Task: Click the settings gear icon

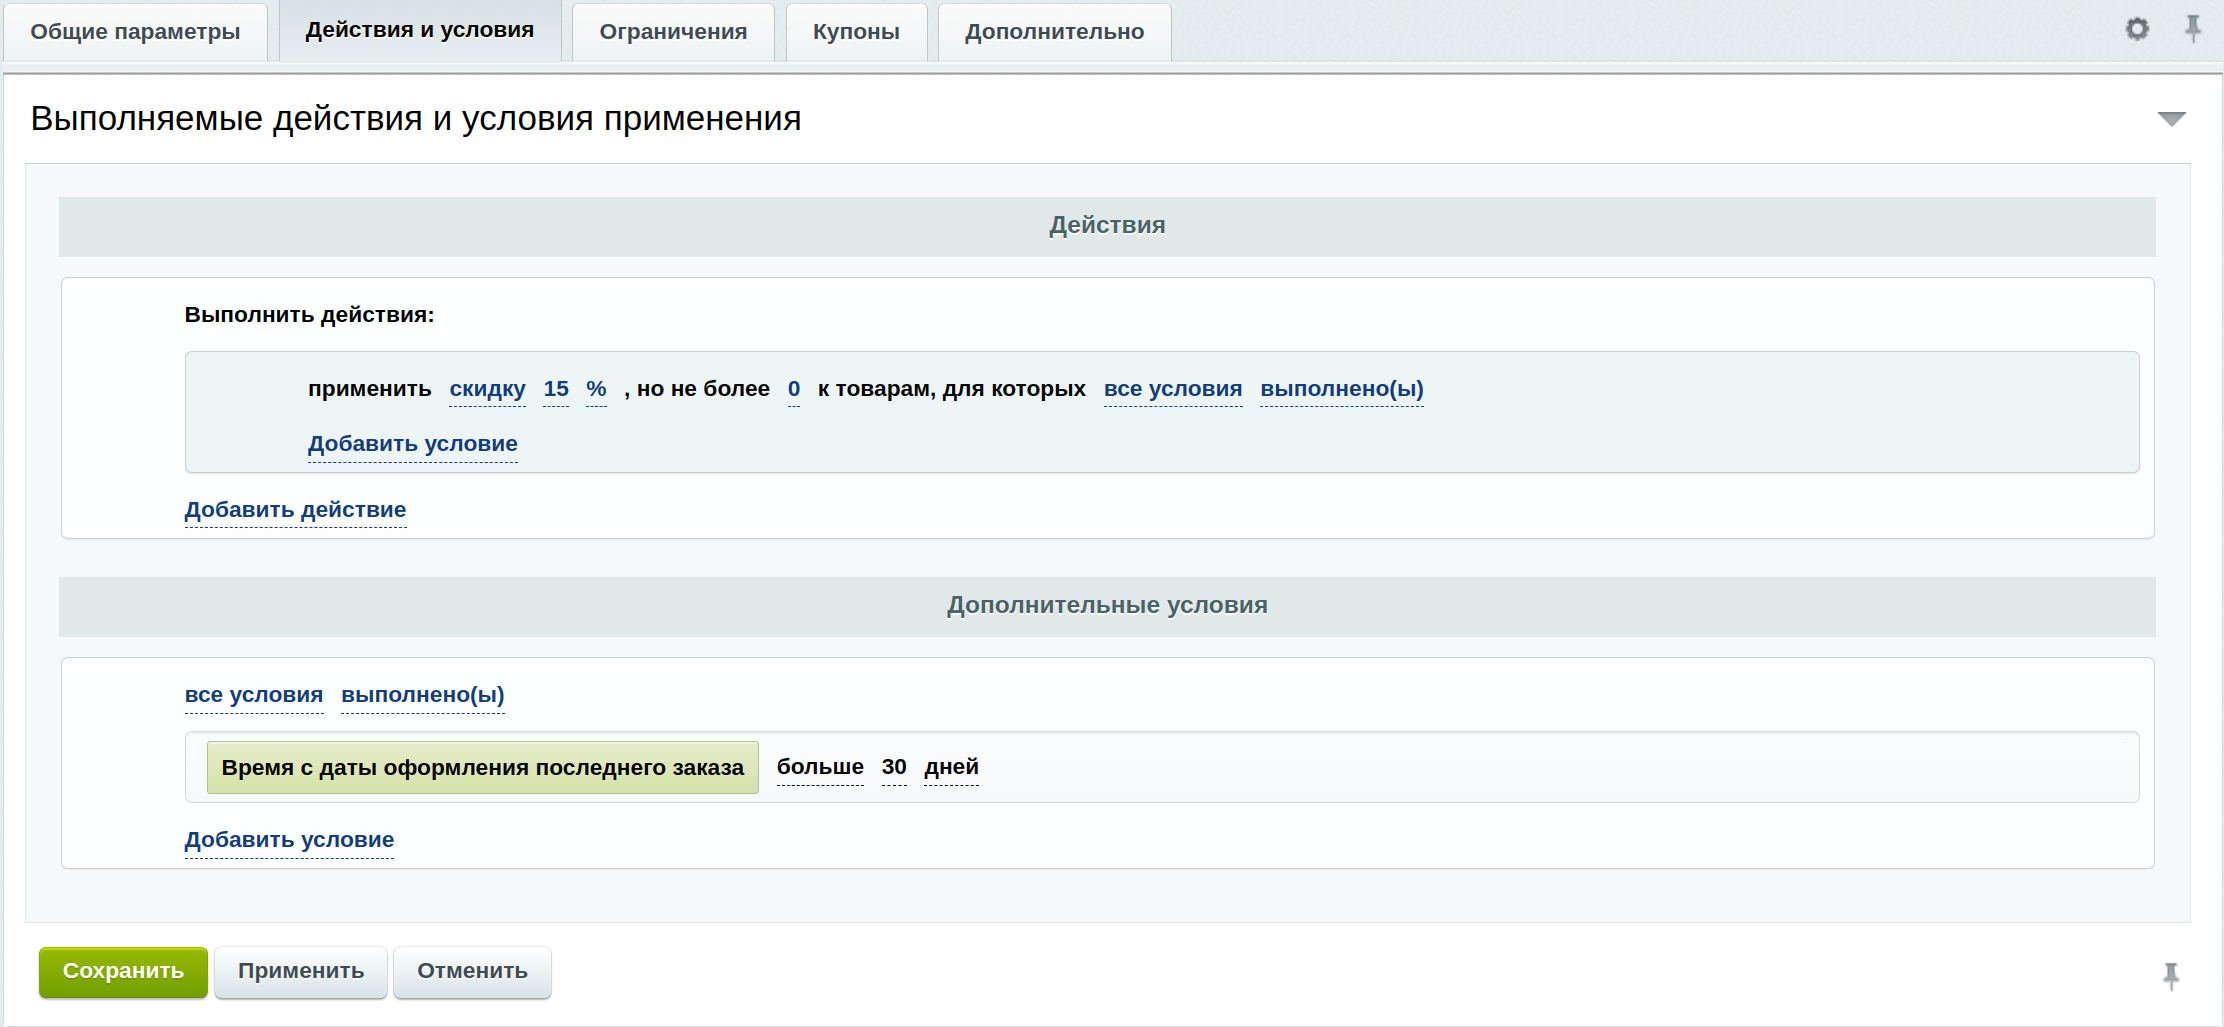Action: pyautogui.click(x=2136, y=29)
